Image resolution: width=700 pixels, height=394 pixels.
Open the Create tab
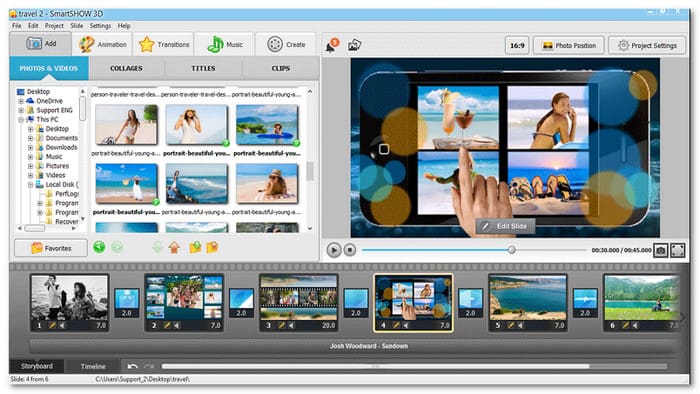coord(286,44)
